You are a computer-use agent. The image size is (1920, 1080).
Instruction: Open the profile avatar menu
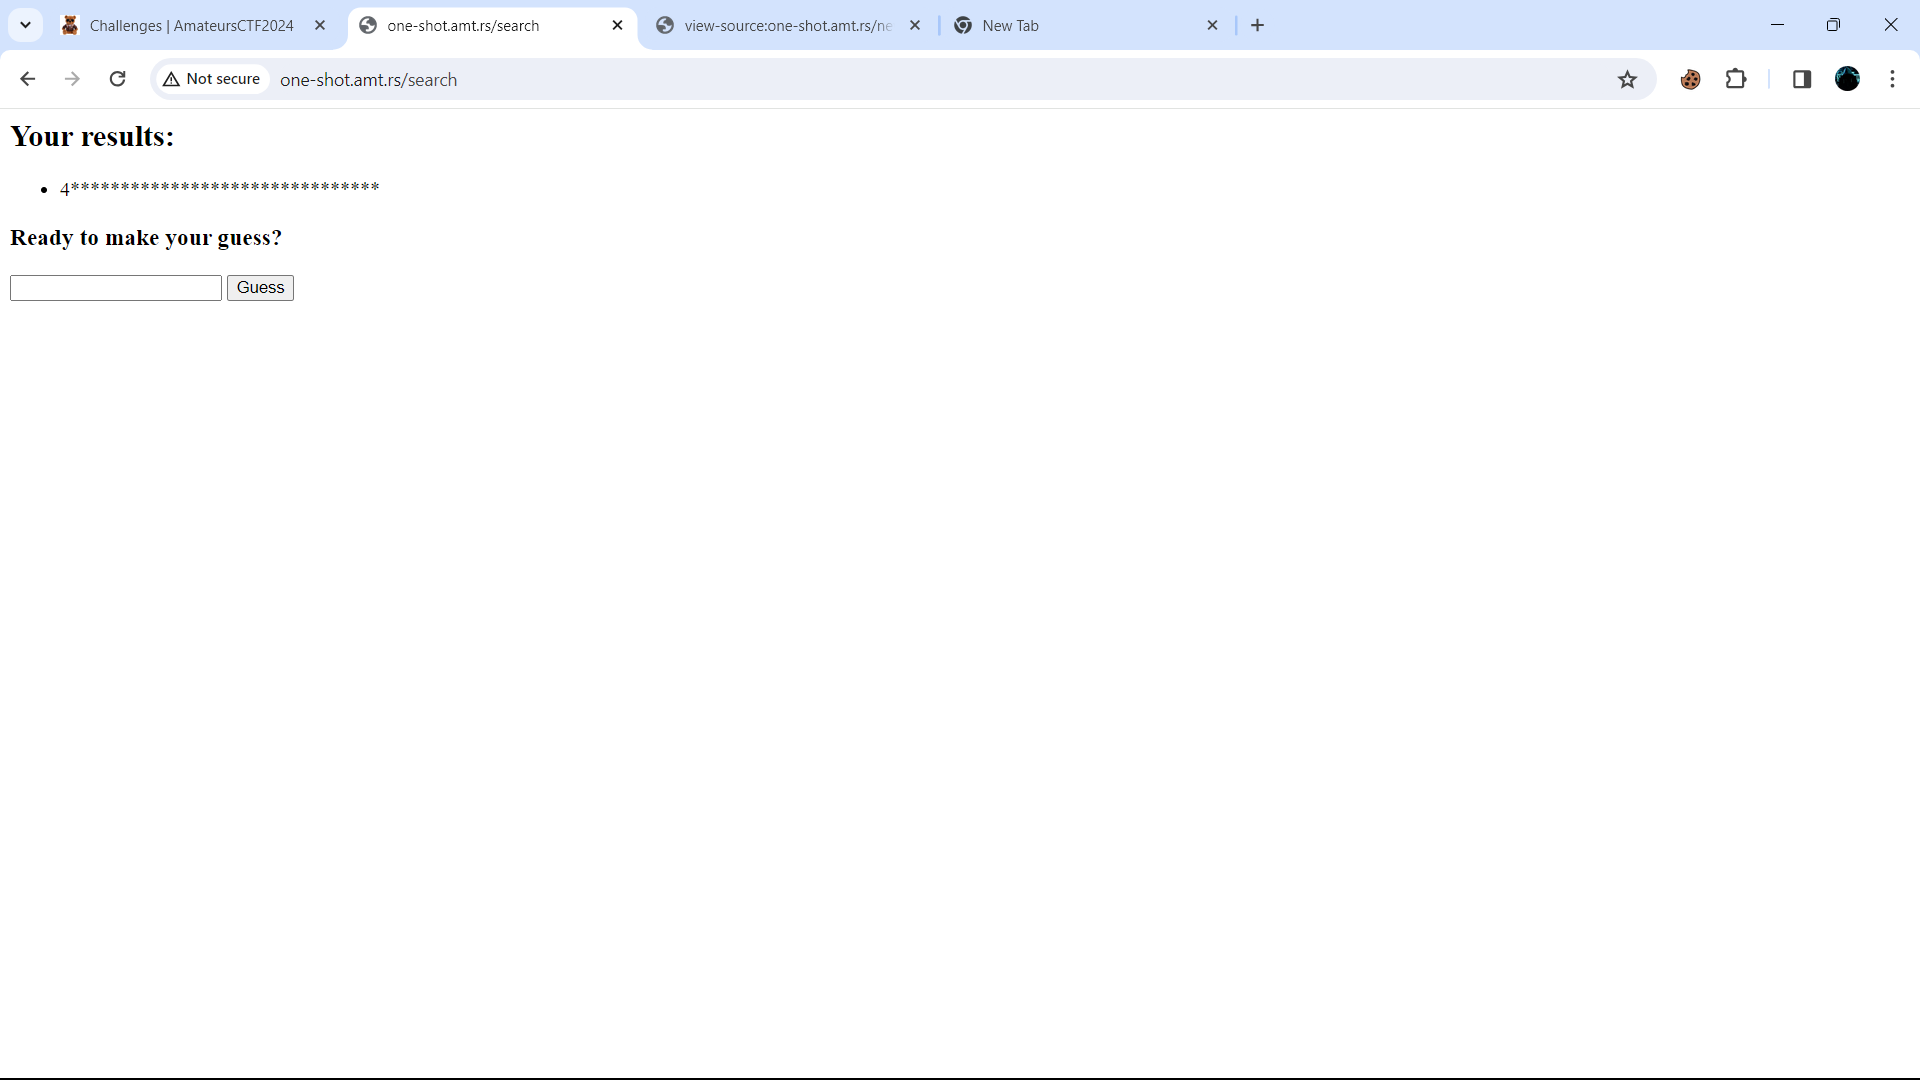point(1847,79)
